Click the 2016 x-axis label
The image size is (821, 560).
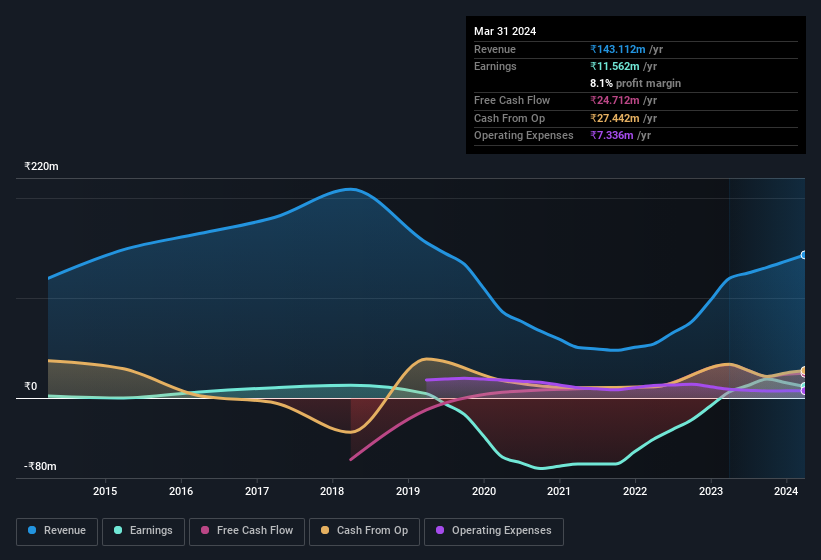[181, 491]
